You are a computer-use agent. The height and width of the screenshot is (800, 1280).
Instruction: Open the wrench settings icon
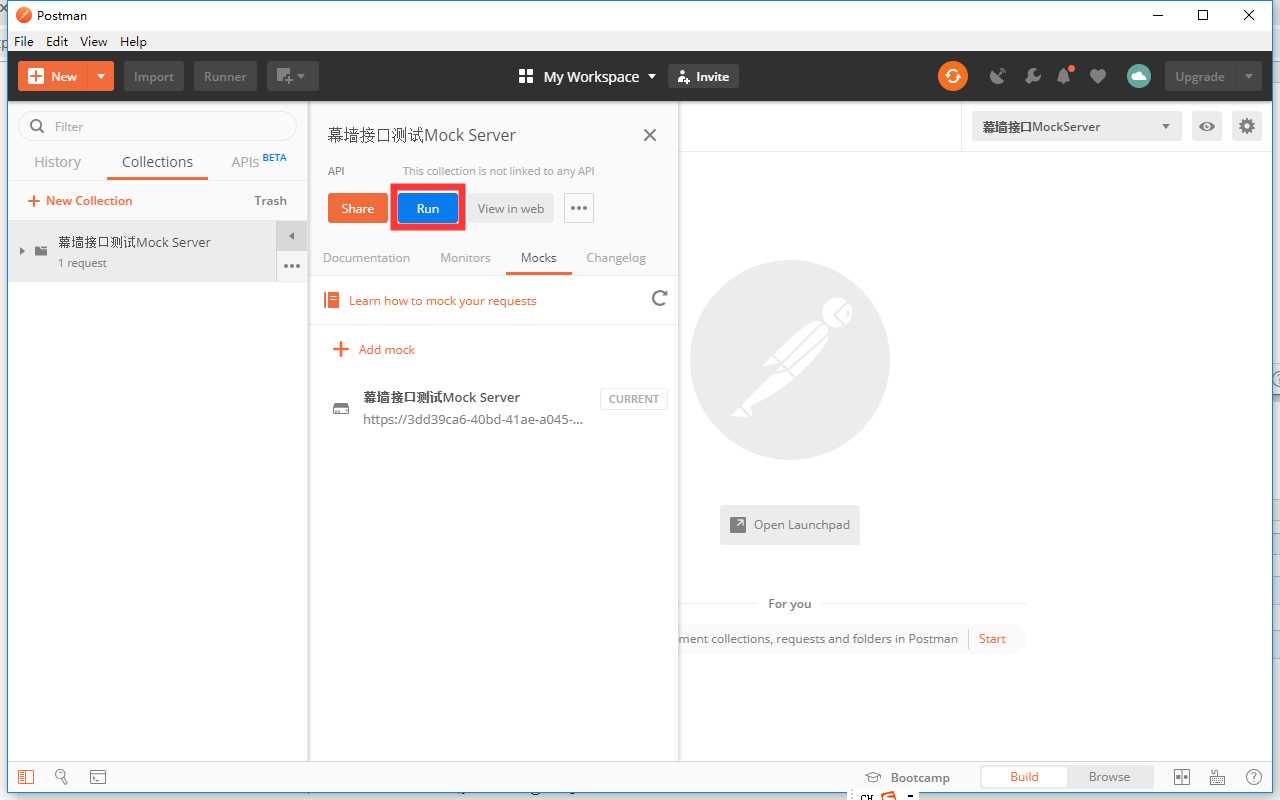pos(1033,76)
